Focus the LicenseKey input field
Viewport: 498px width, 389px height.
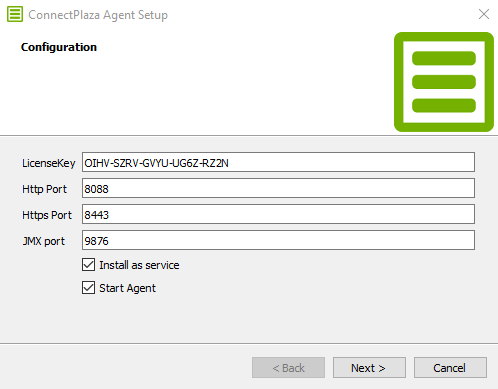278,162
